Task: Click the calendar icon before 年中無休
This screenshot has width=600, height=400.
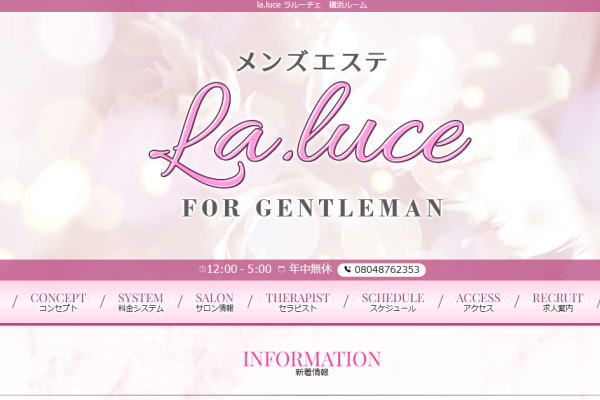Action: tap(281, 269)
